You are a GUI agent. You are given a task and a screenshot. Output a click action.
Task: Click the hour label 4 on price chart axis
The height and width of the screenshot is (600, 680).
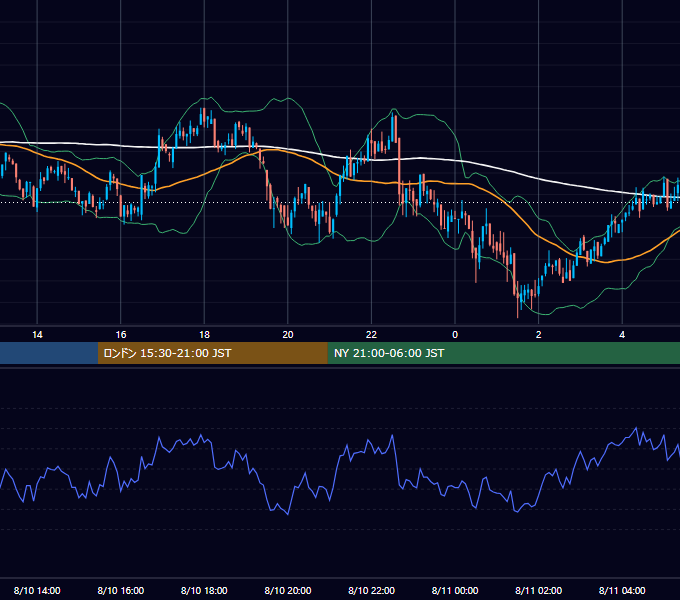pos(622,335)
